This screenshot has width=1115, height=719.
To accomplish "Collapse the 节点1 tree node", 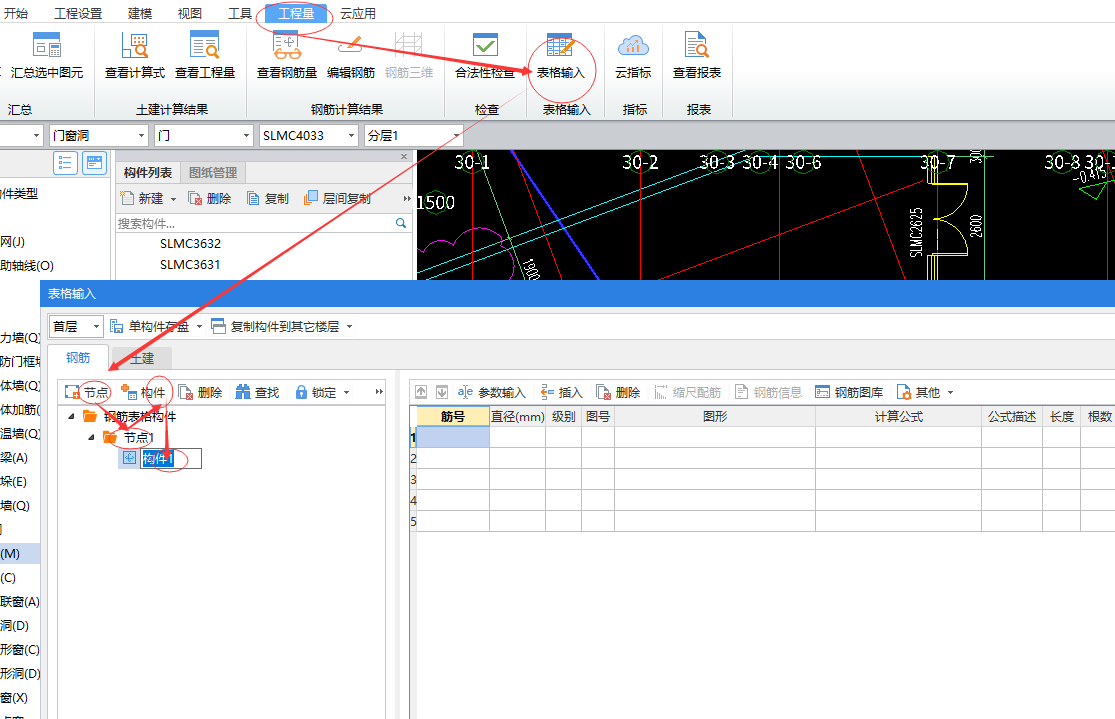I will pos(91,437).
